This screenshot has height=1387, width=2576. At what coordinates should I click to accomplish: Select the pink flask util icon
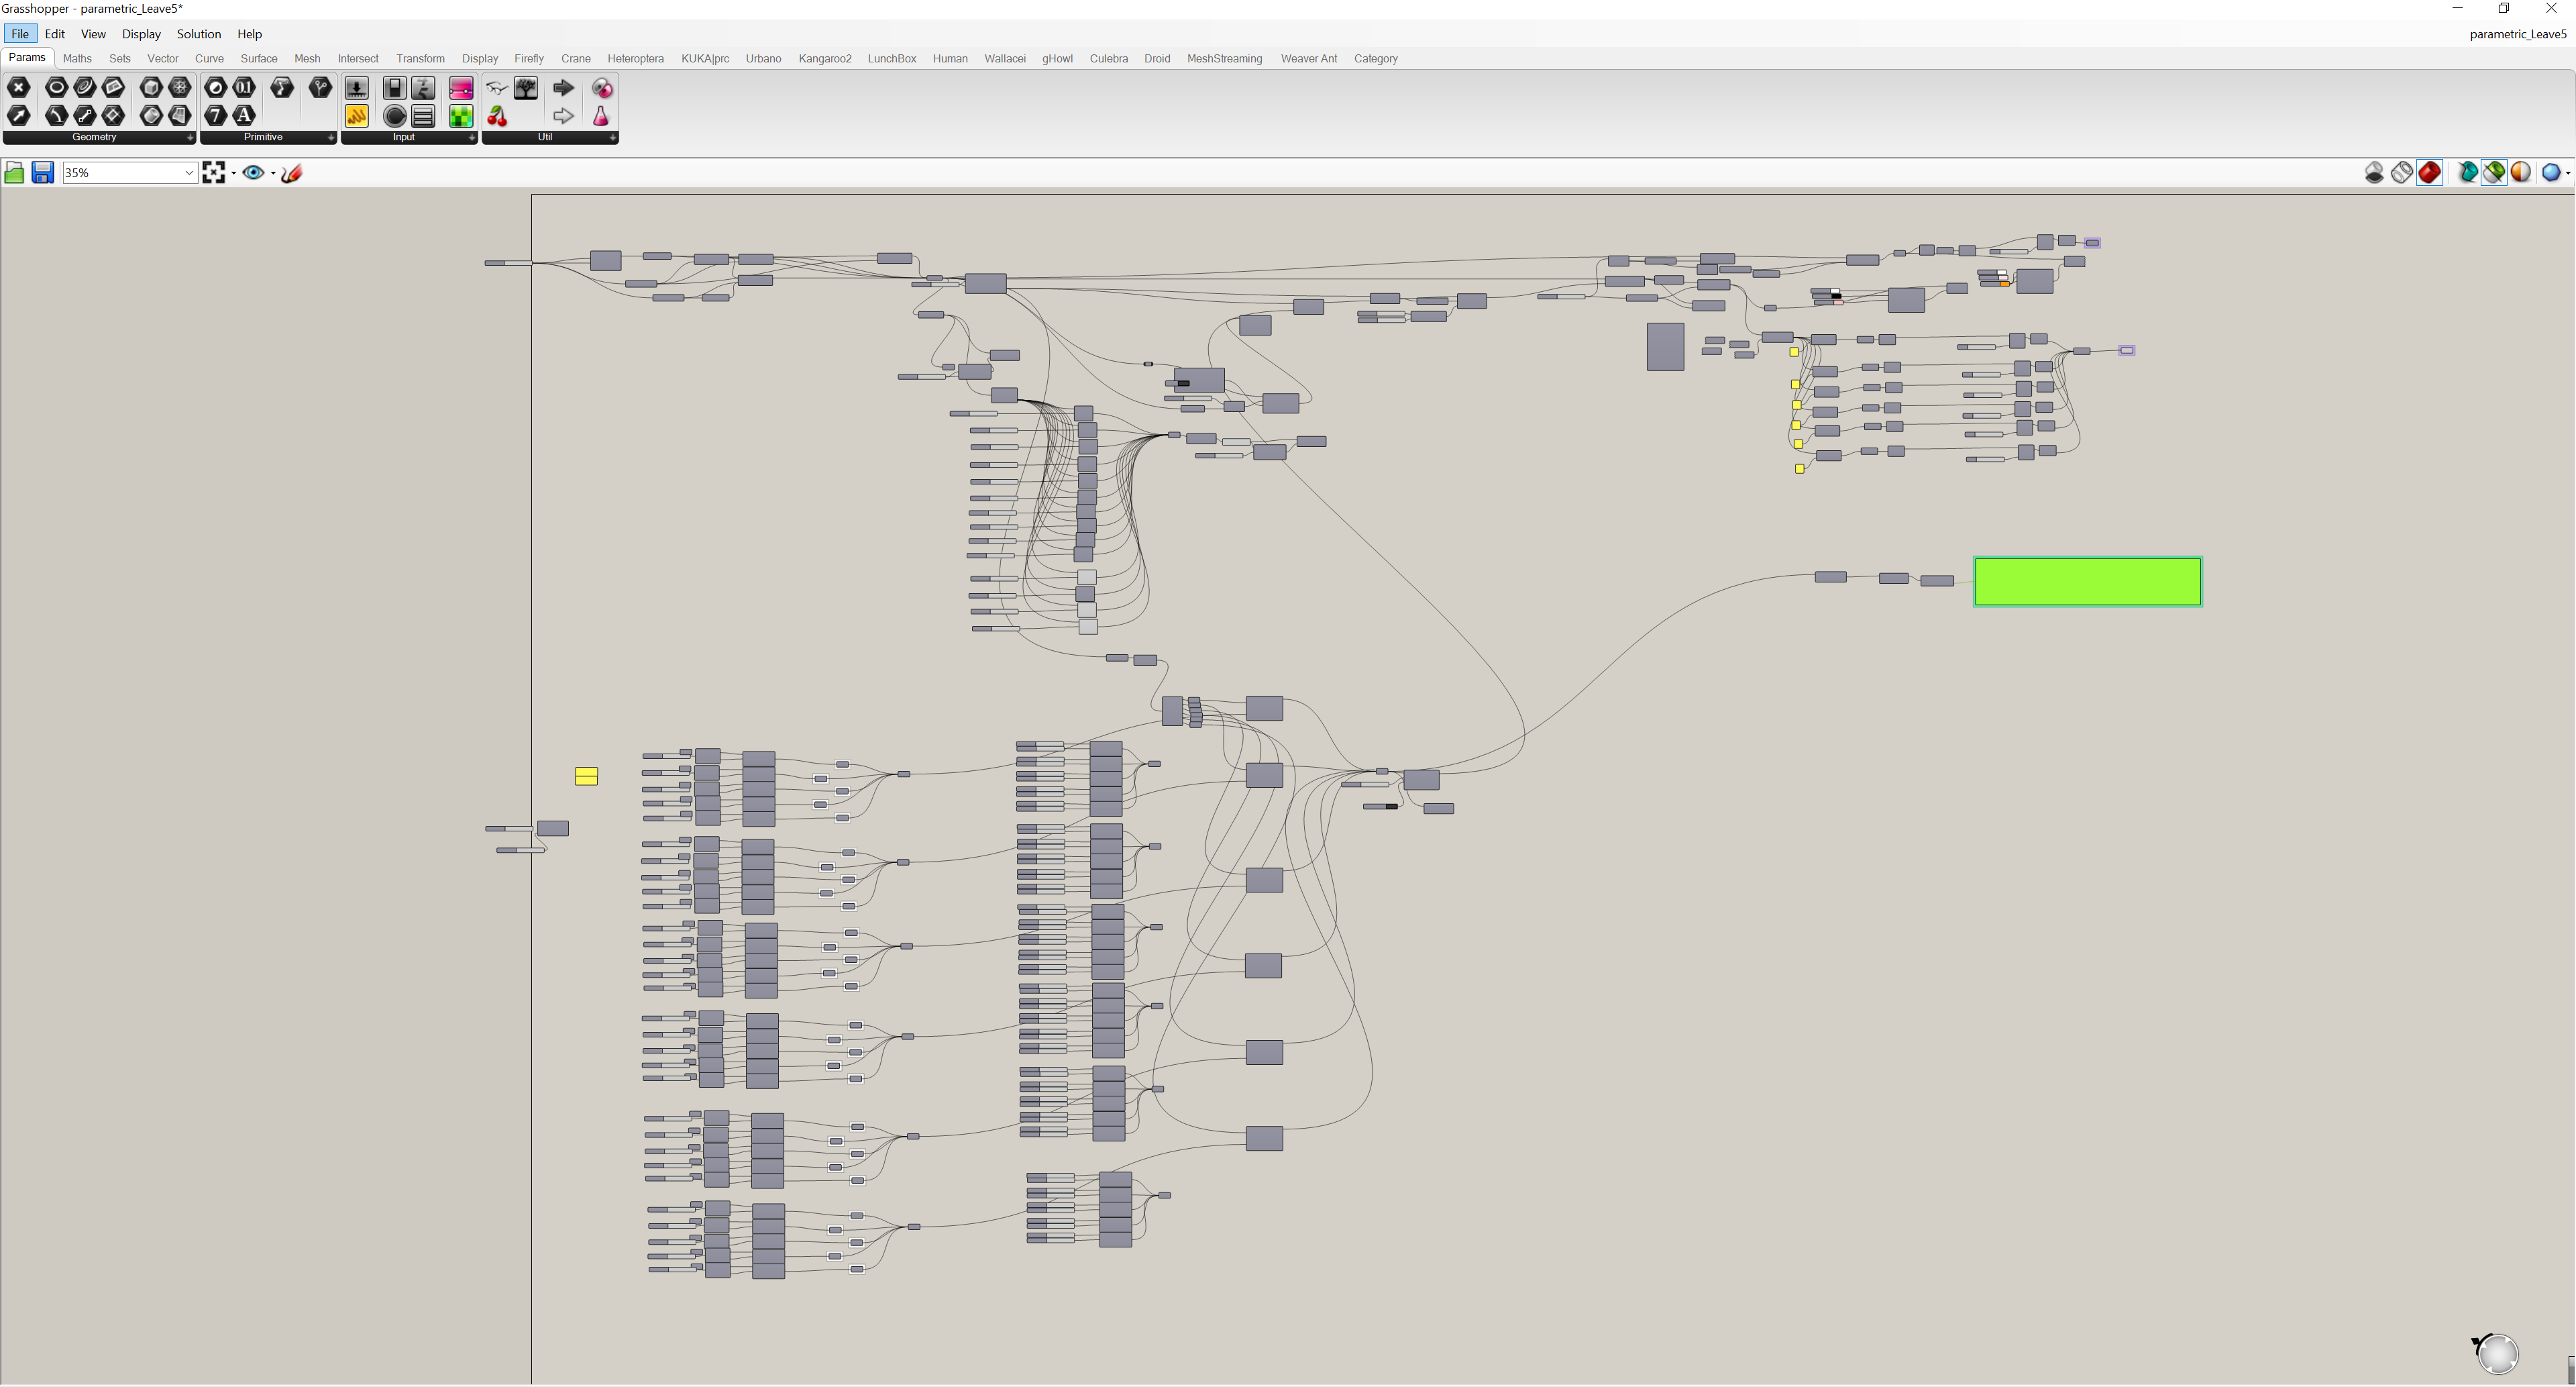point(601,116)
